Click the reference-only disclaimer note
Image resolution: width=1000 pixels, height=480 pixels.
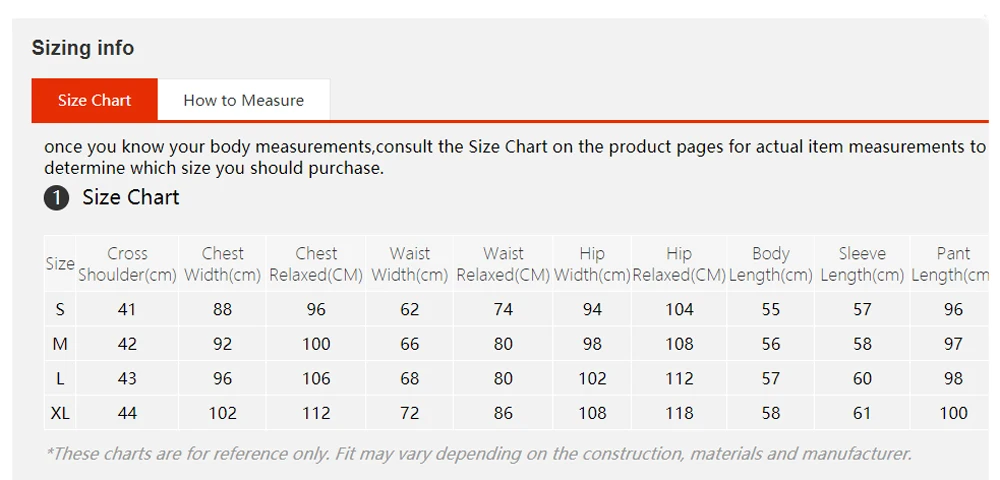click(478, 454)
